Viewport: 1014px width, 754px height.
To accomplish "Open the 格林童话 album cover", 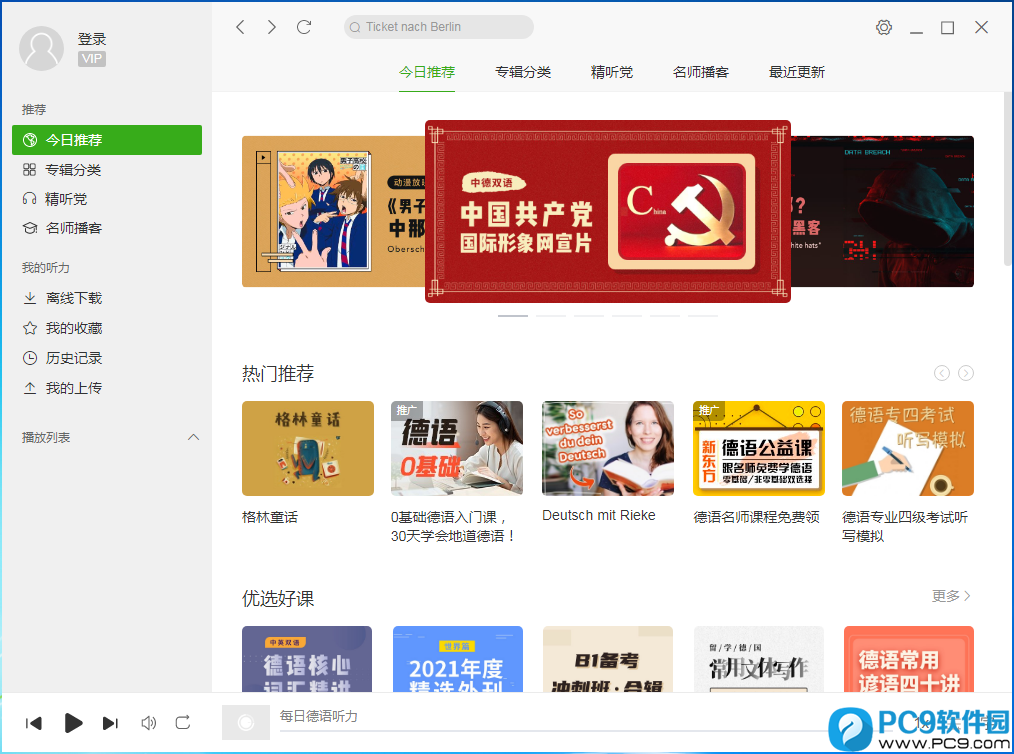I will [x=308, y=448].
